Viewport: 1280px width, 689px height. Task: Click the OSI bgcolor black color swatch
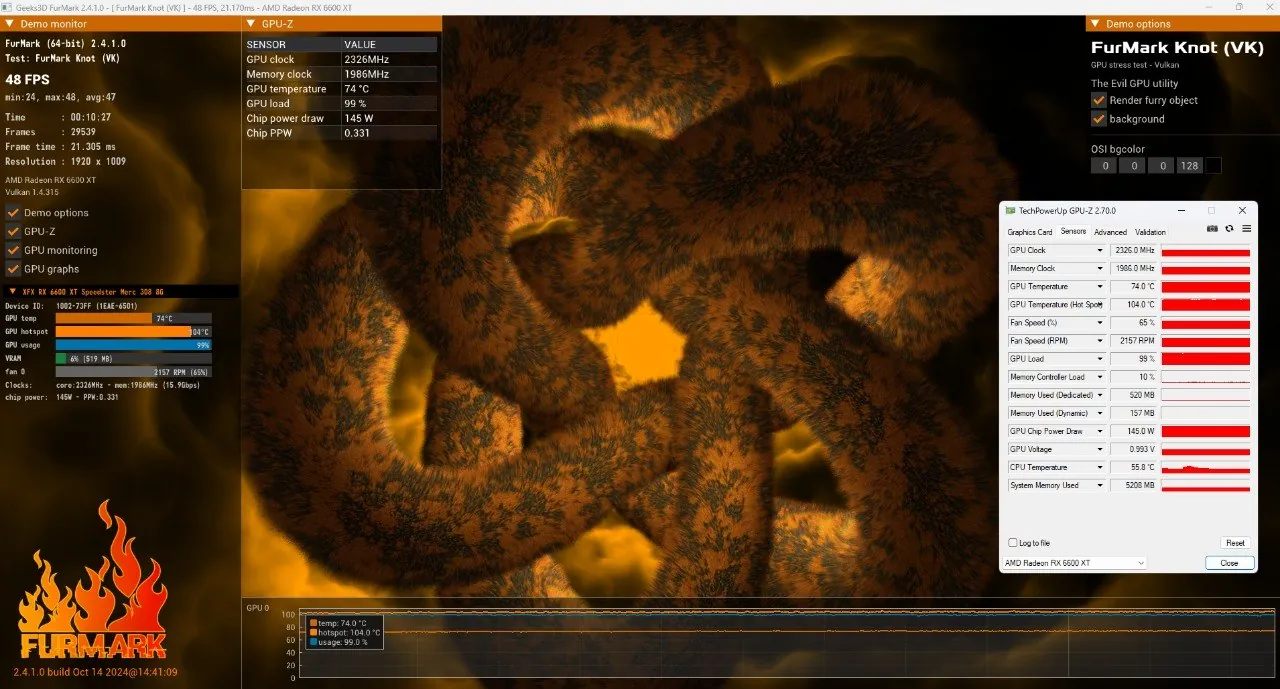[x=1213, y=166]
